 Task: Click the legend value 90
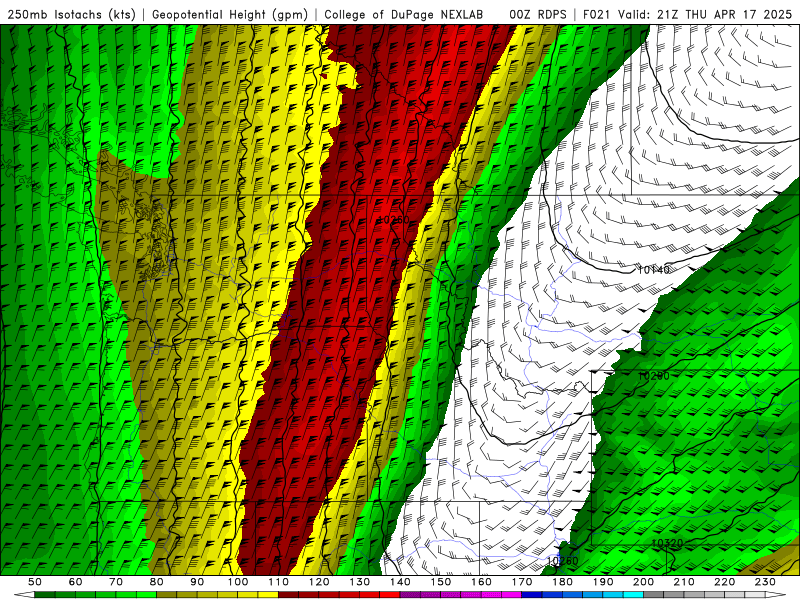197,582
